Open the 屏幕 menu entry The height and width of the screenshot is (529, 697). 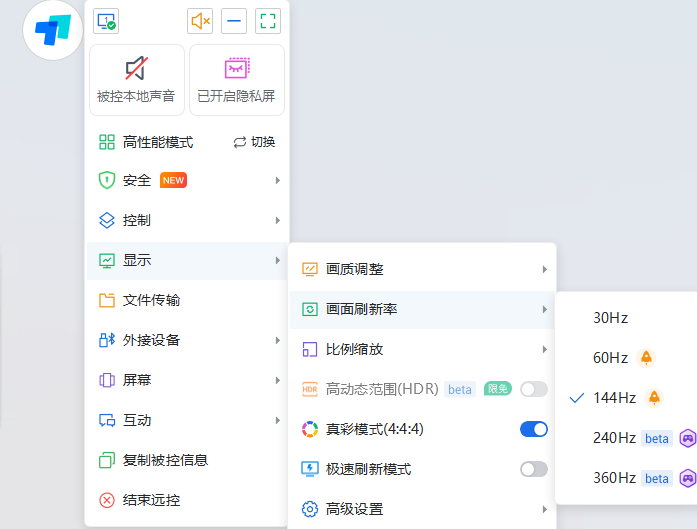[188, 381]
